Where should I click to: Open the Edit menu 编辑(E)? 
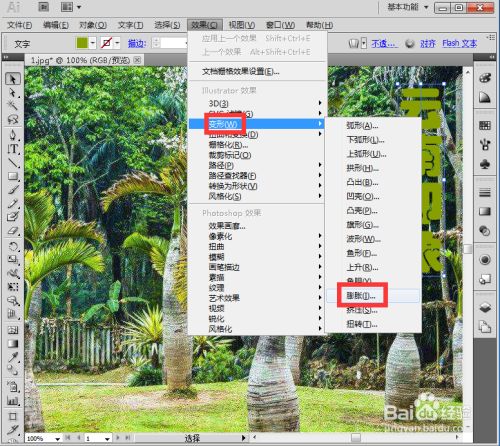56,25
